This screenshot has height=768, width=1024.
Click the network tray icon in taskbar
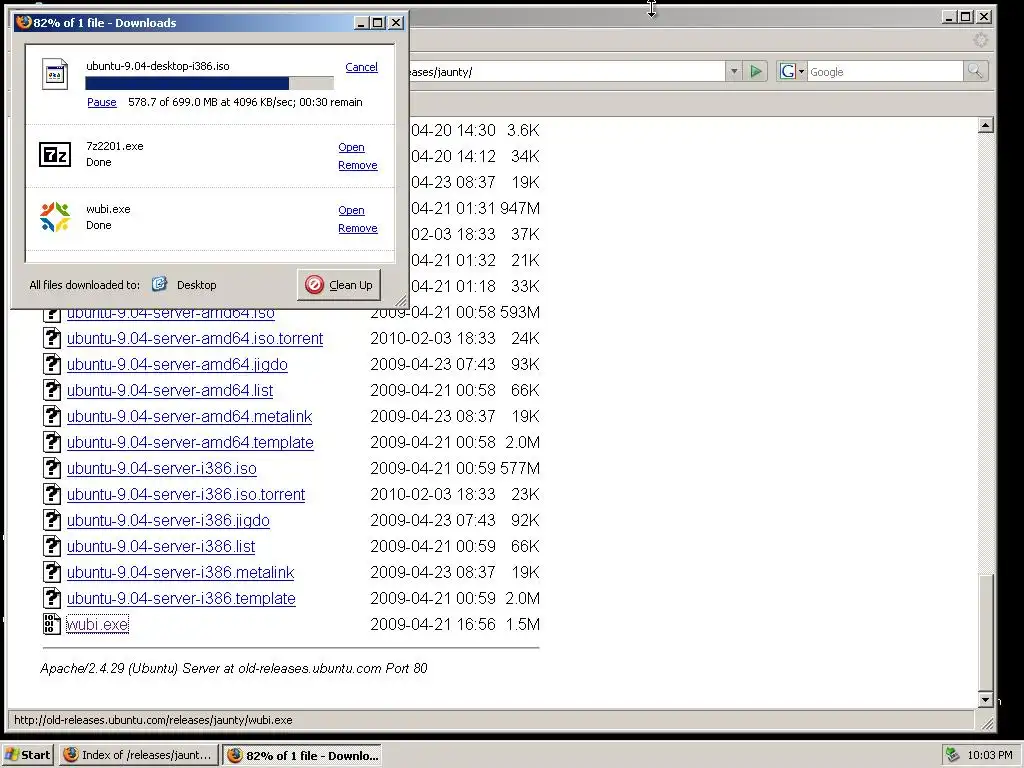point(952,755)
